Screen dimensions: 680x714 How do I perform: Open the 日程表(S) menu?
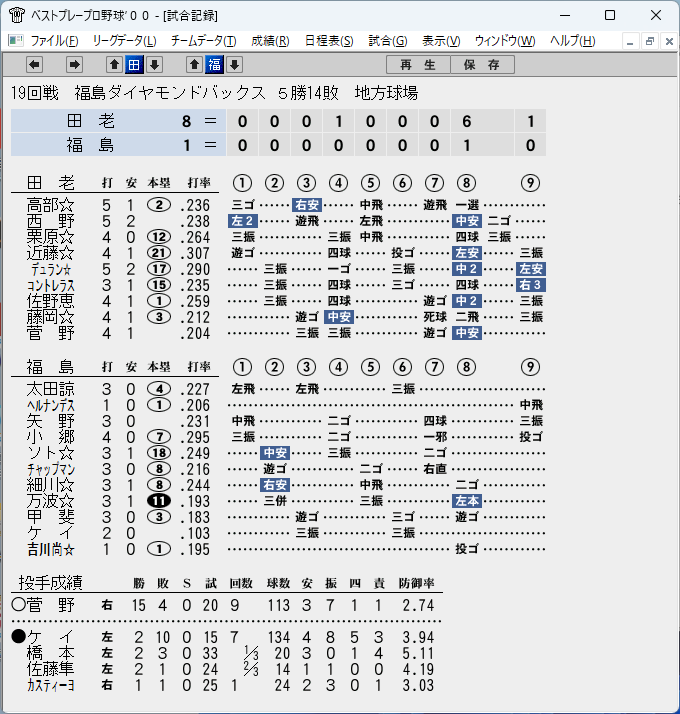tap(329, 41)
